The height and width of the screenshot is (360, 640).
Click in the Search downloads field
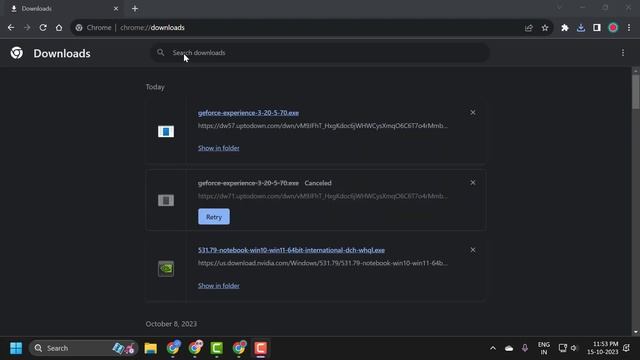(320, 53)
